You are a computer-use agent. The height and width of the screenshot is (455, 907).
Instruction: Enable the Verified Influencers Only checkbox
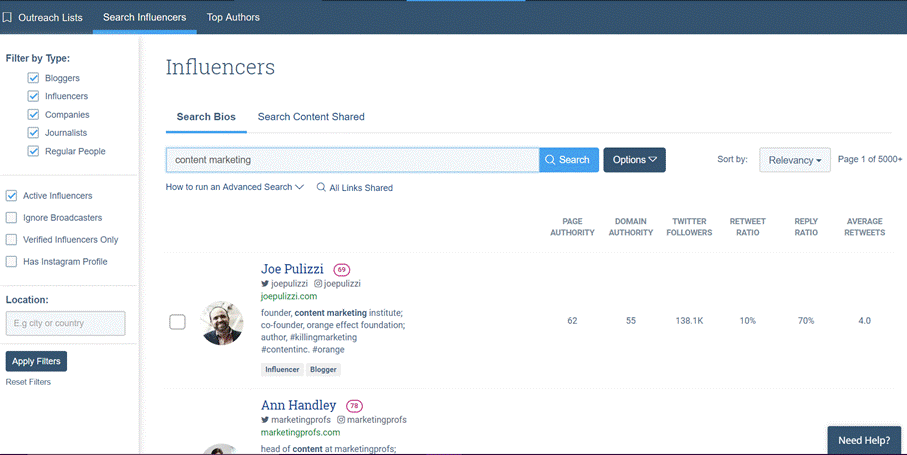(12, 240)
